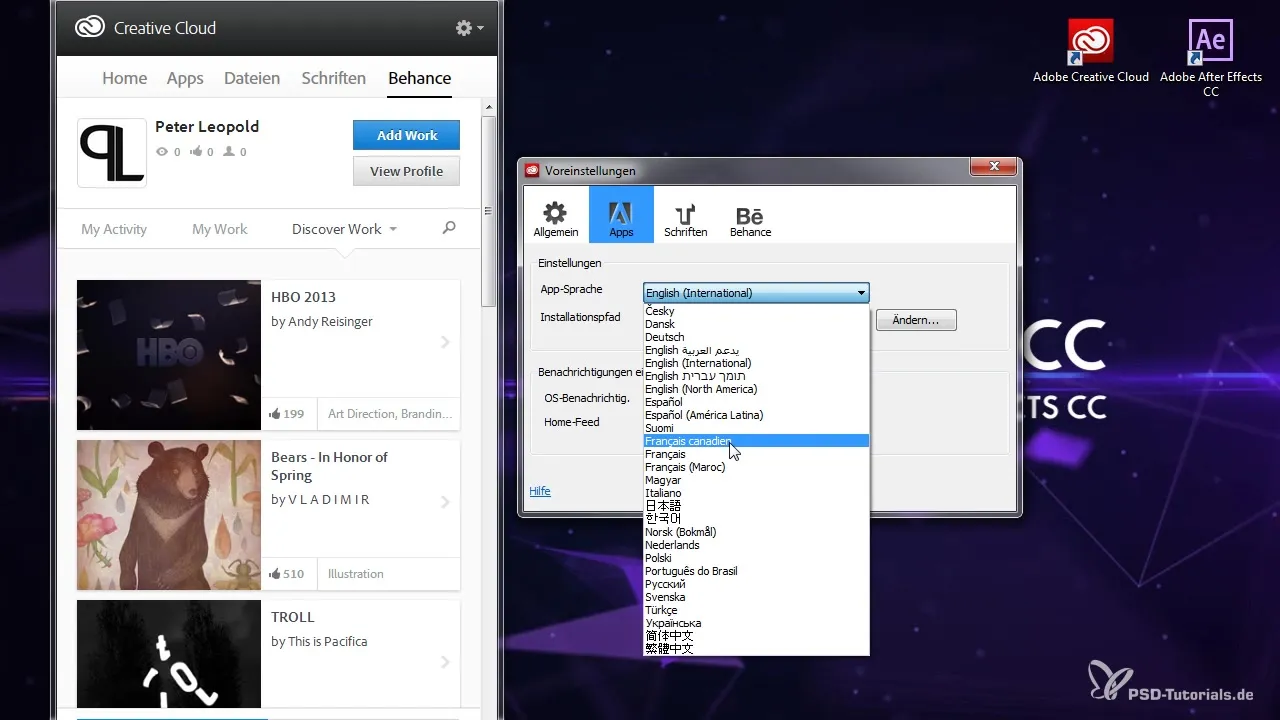Open the Bears illustration thumbnail
The height and width of the screenshot is (720, 1280).
point(169,515)
